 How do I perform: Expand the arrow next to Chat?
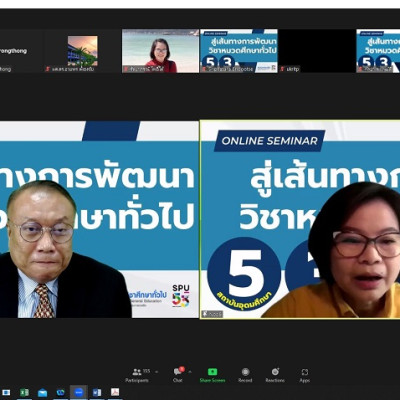190,372
